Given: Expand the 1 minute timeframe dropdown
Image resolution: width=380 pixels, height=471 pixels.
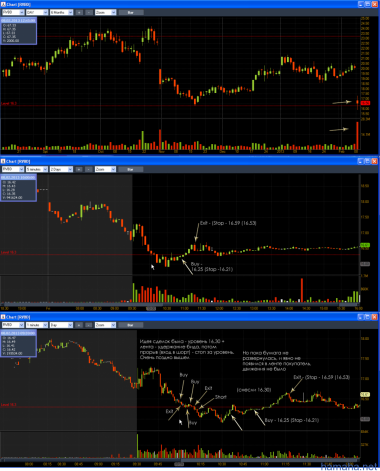Looking at the screenshot, I should pos(37,325).
